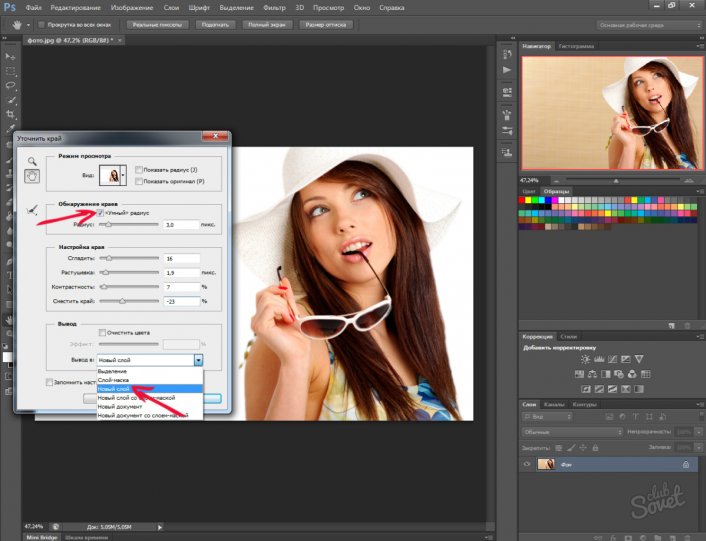The width and height of the screenshot is (706, 541).
Task: Click the "Полный экран" button
Action: point(267,25)
